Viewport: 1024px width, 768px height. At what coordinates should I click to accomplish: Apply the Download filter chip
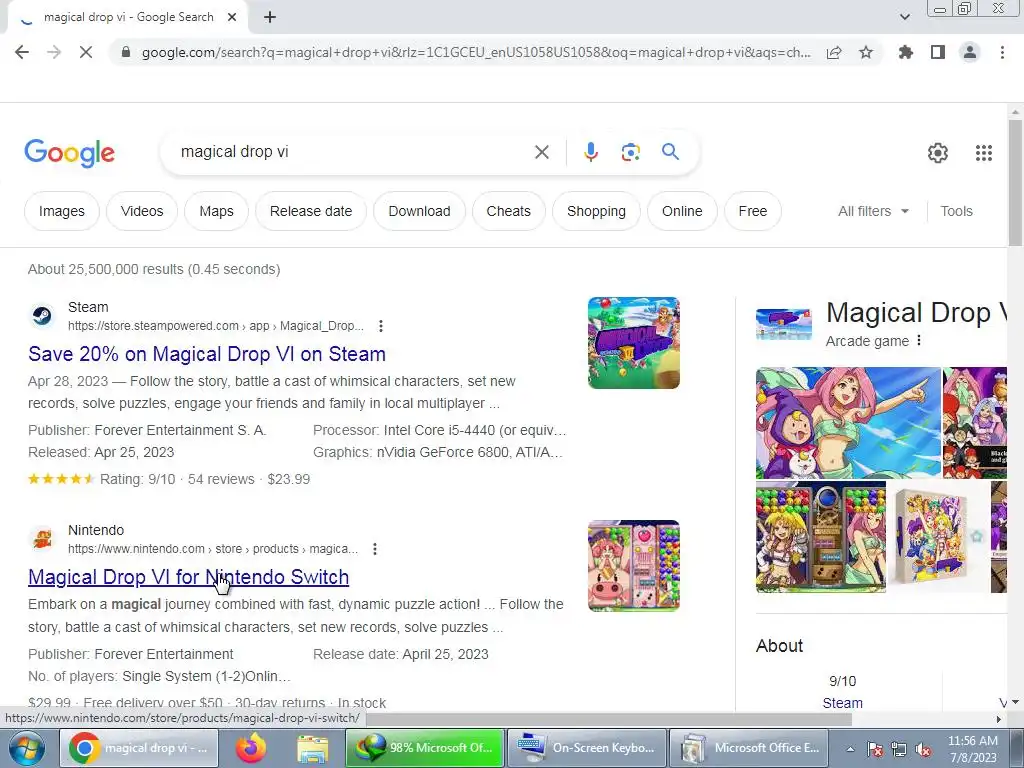419,211
